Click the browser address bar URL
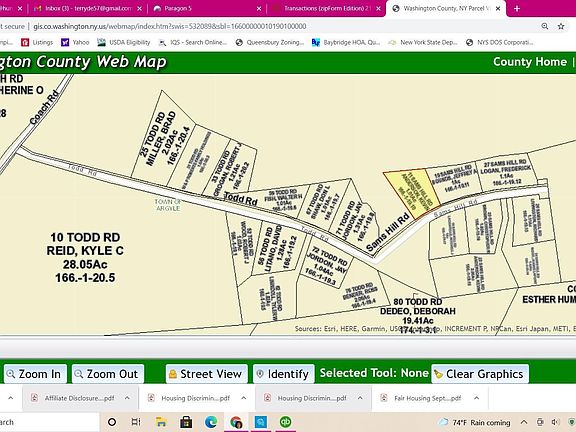The image size is (576, 432). (170, 26)
